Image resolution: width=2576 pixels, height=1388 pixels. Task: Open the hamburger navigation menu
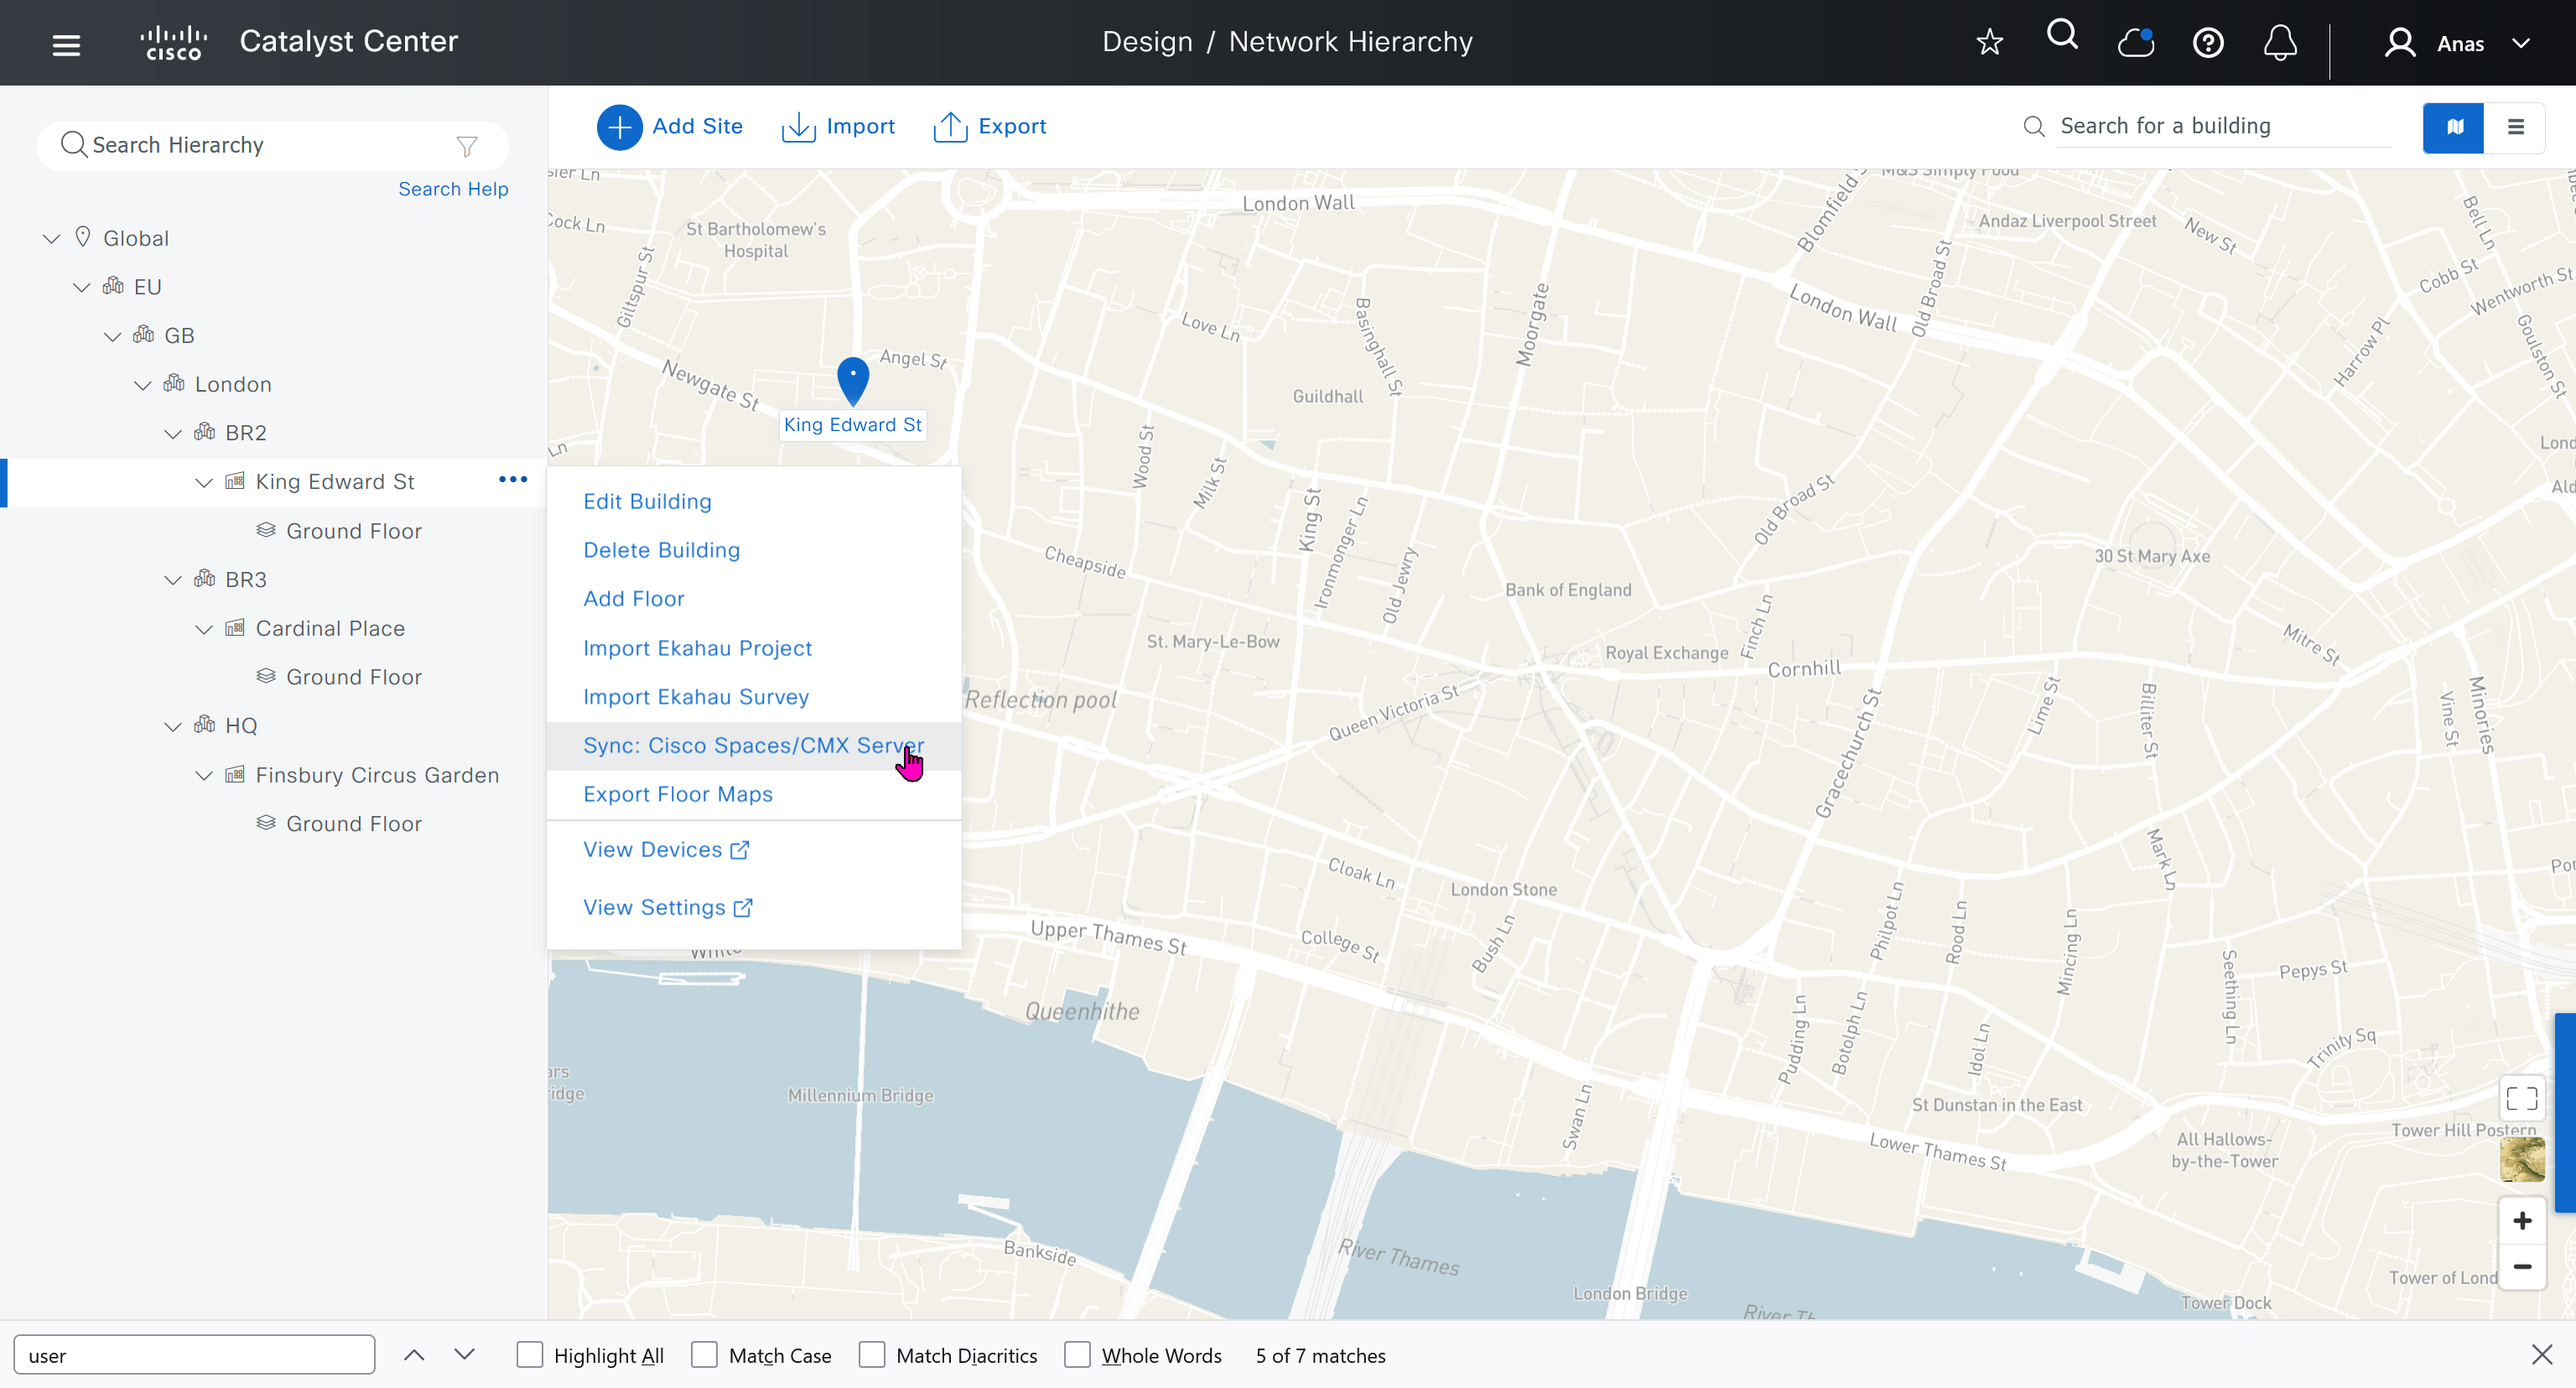66,44
